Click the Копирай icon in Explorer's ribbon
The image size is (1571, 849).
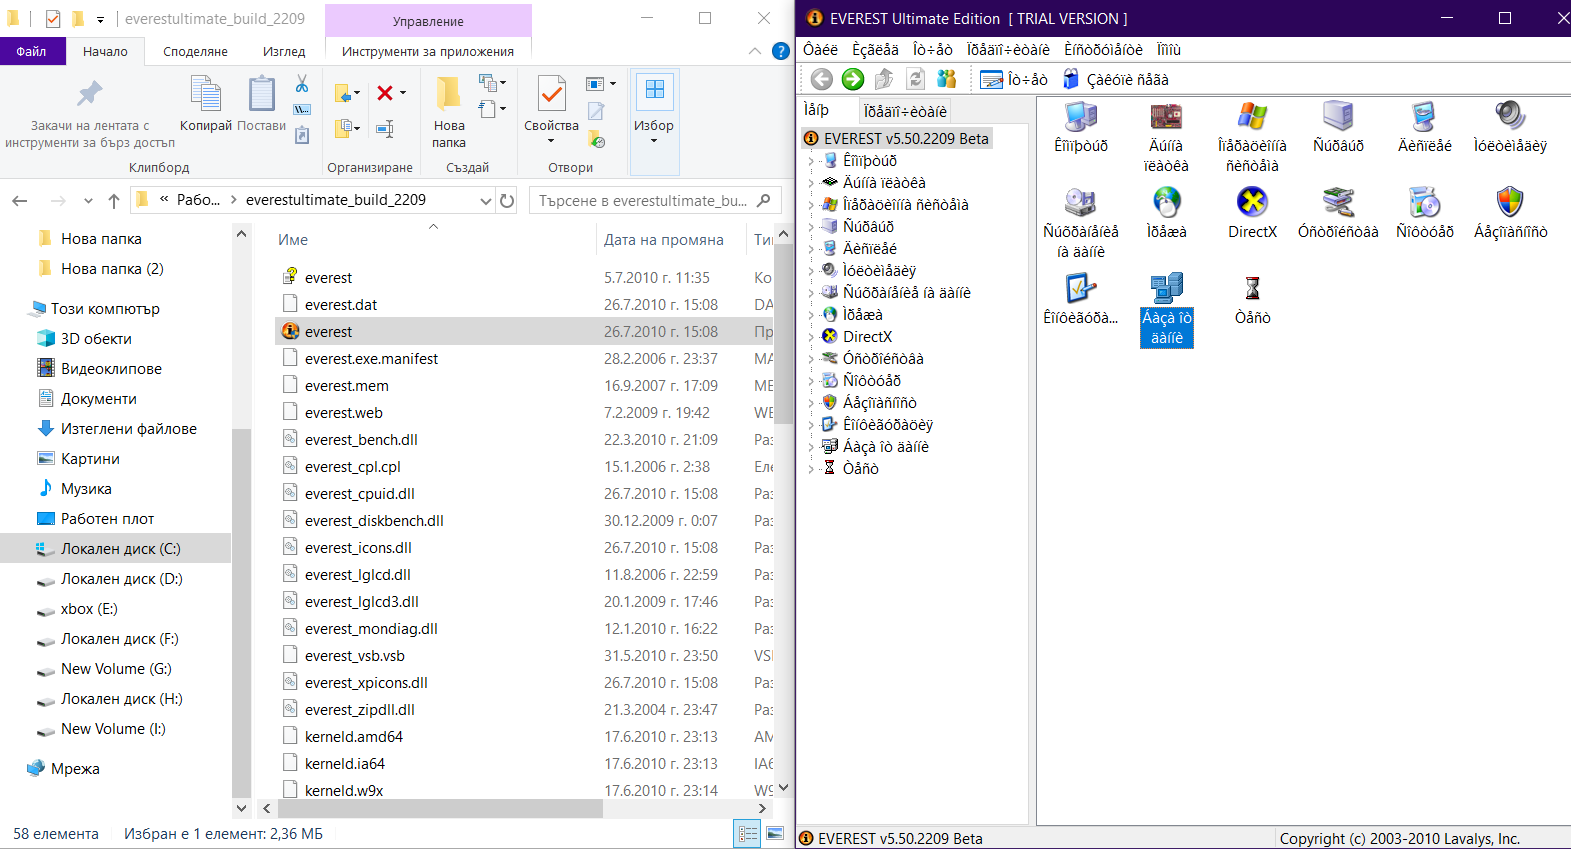pyautogui.click(x=206, y=93)
